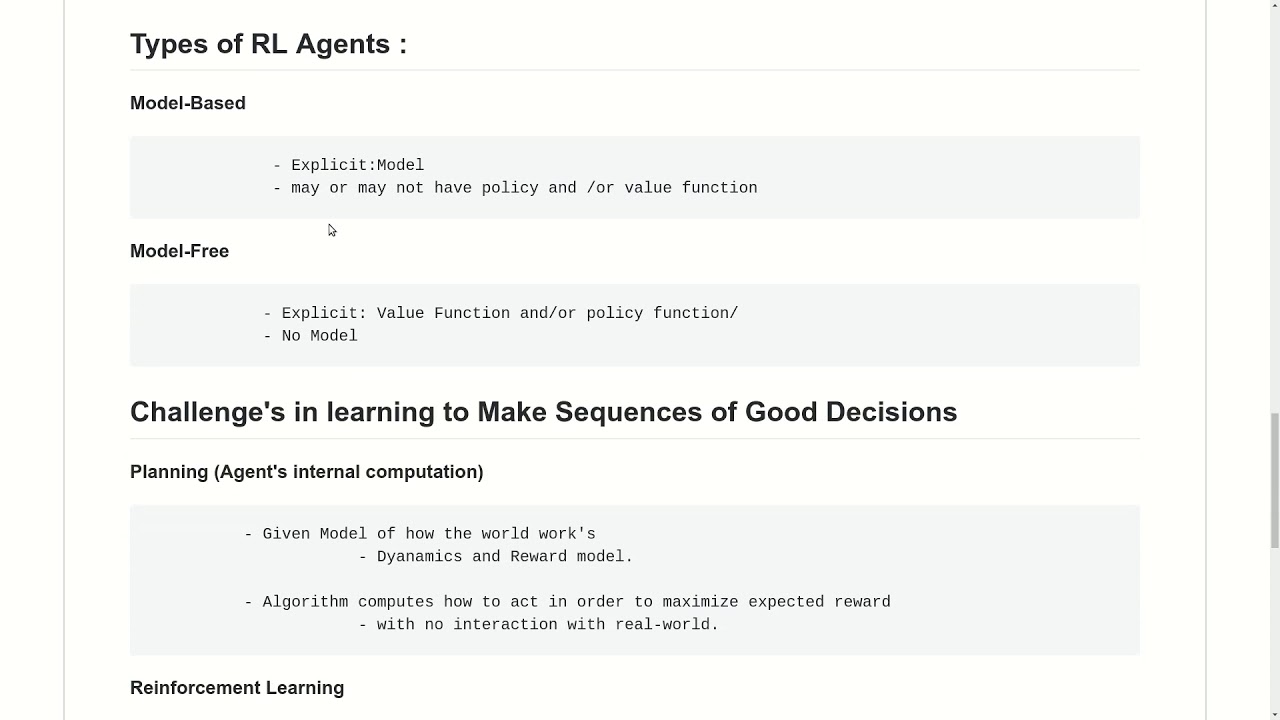The height and width of the screenshot is (720, 1280).
Task: Click 'Planning (Agent's internal computation)' subheading
Action: pos(307,472)
